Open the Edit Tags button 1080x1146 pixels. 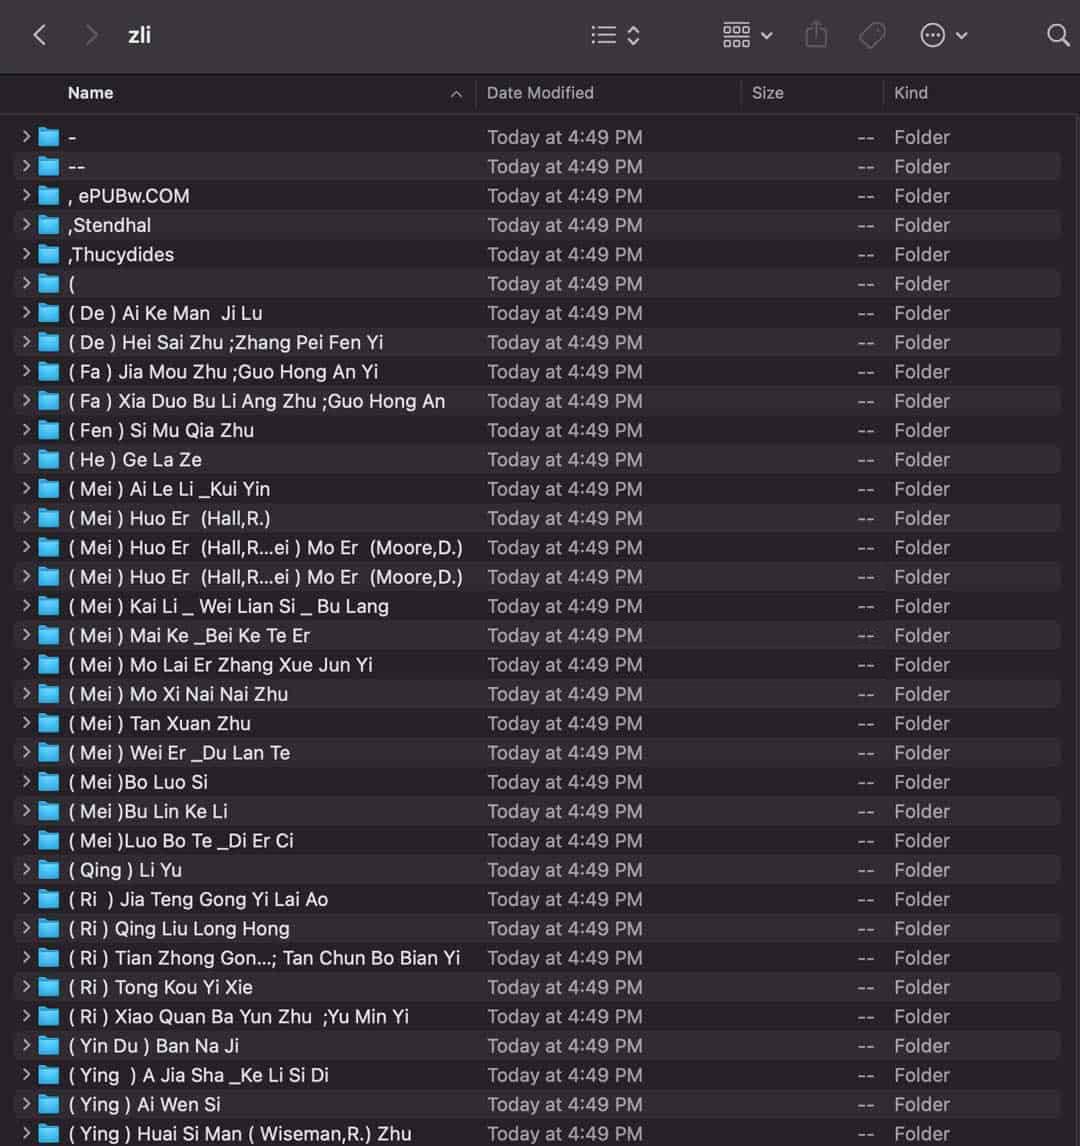click(872, 35)
